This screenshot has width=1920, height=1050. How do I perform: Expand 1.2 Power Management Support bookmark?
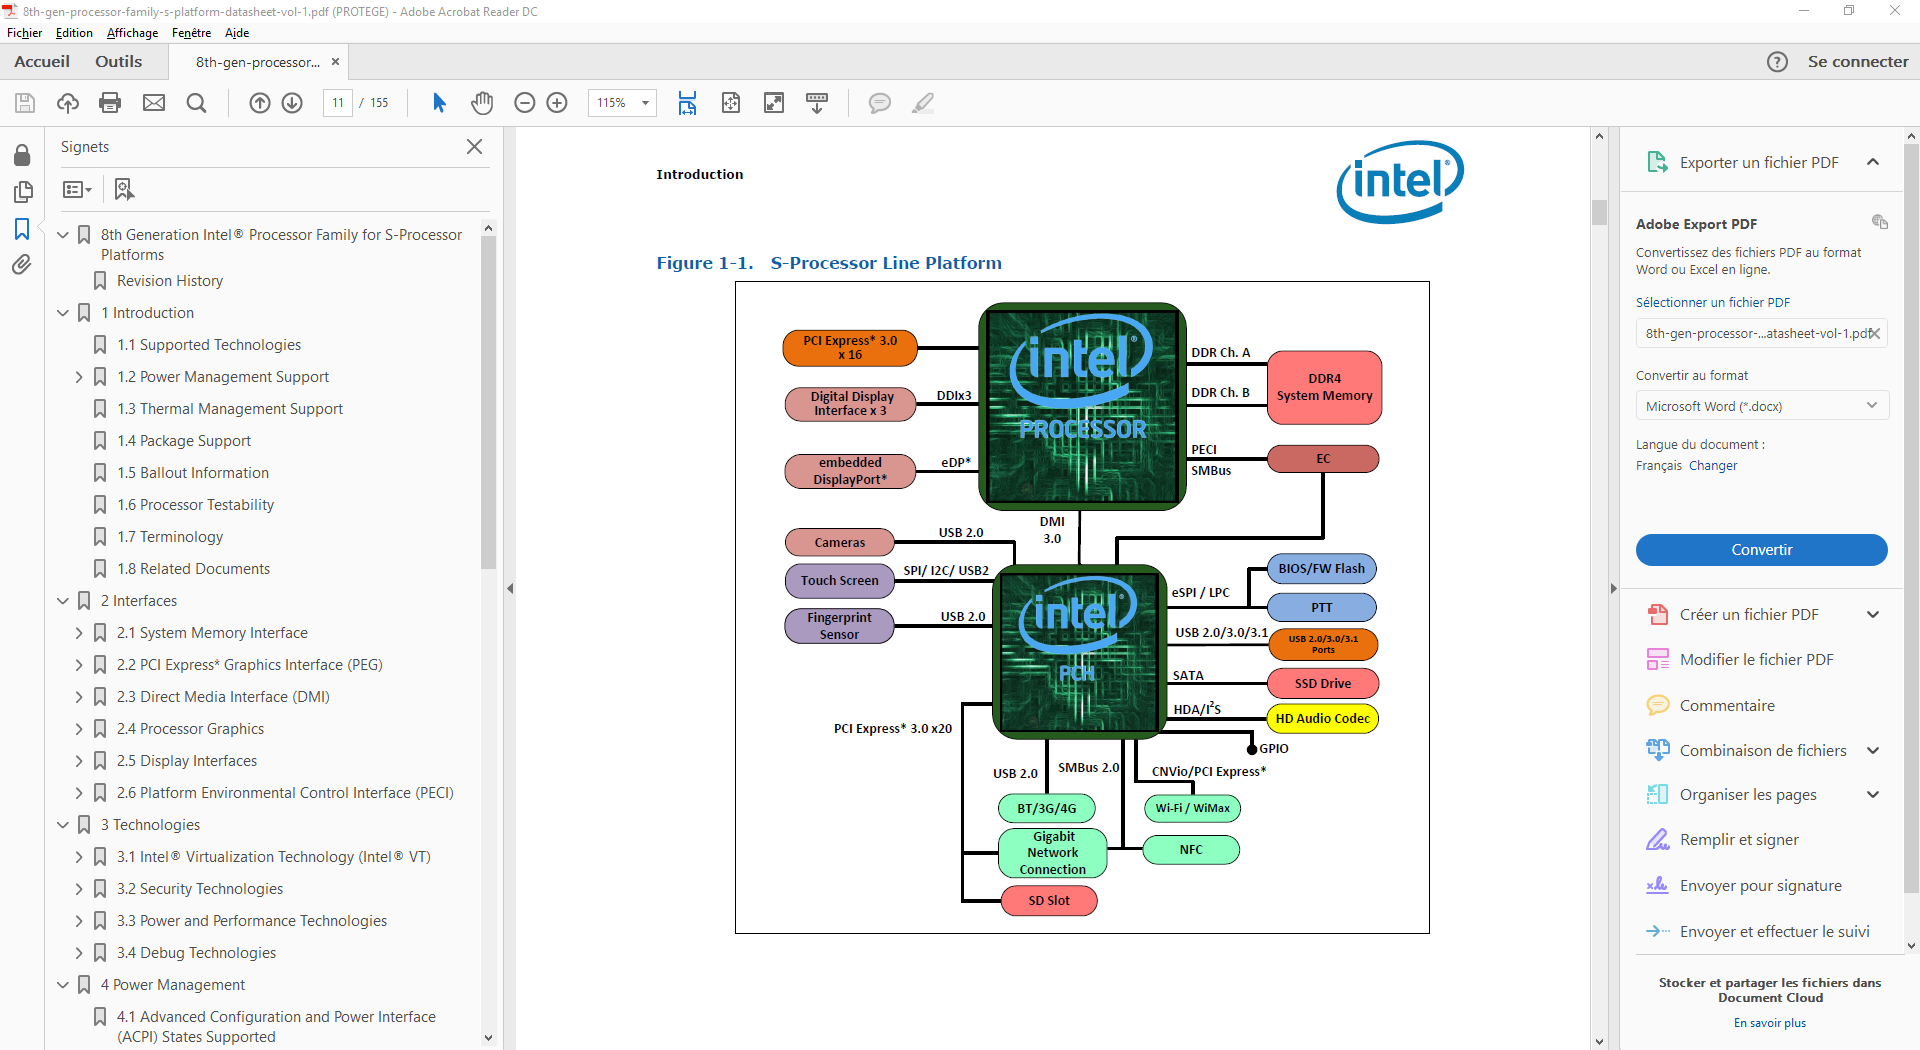point(79,377)
